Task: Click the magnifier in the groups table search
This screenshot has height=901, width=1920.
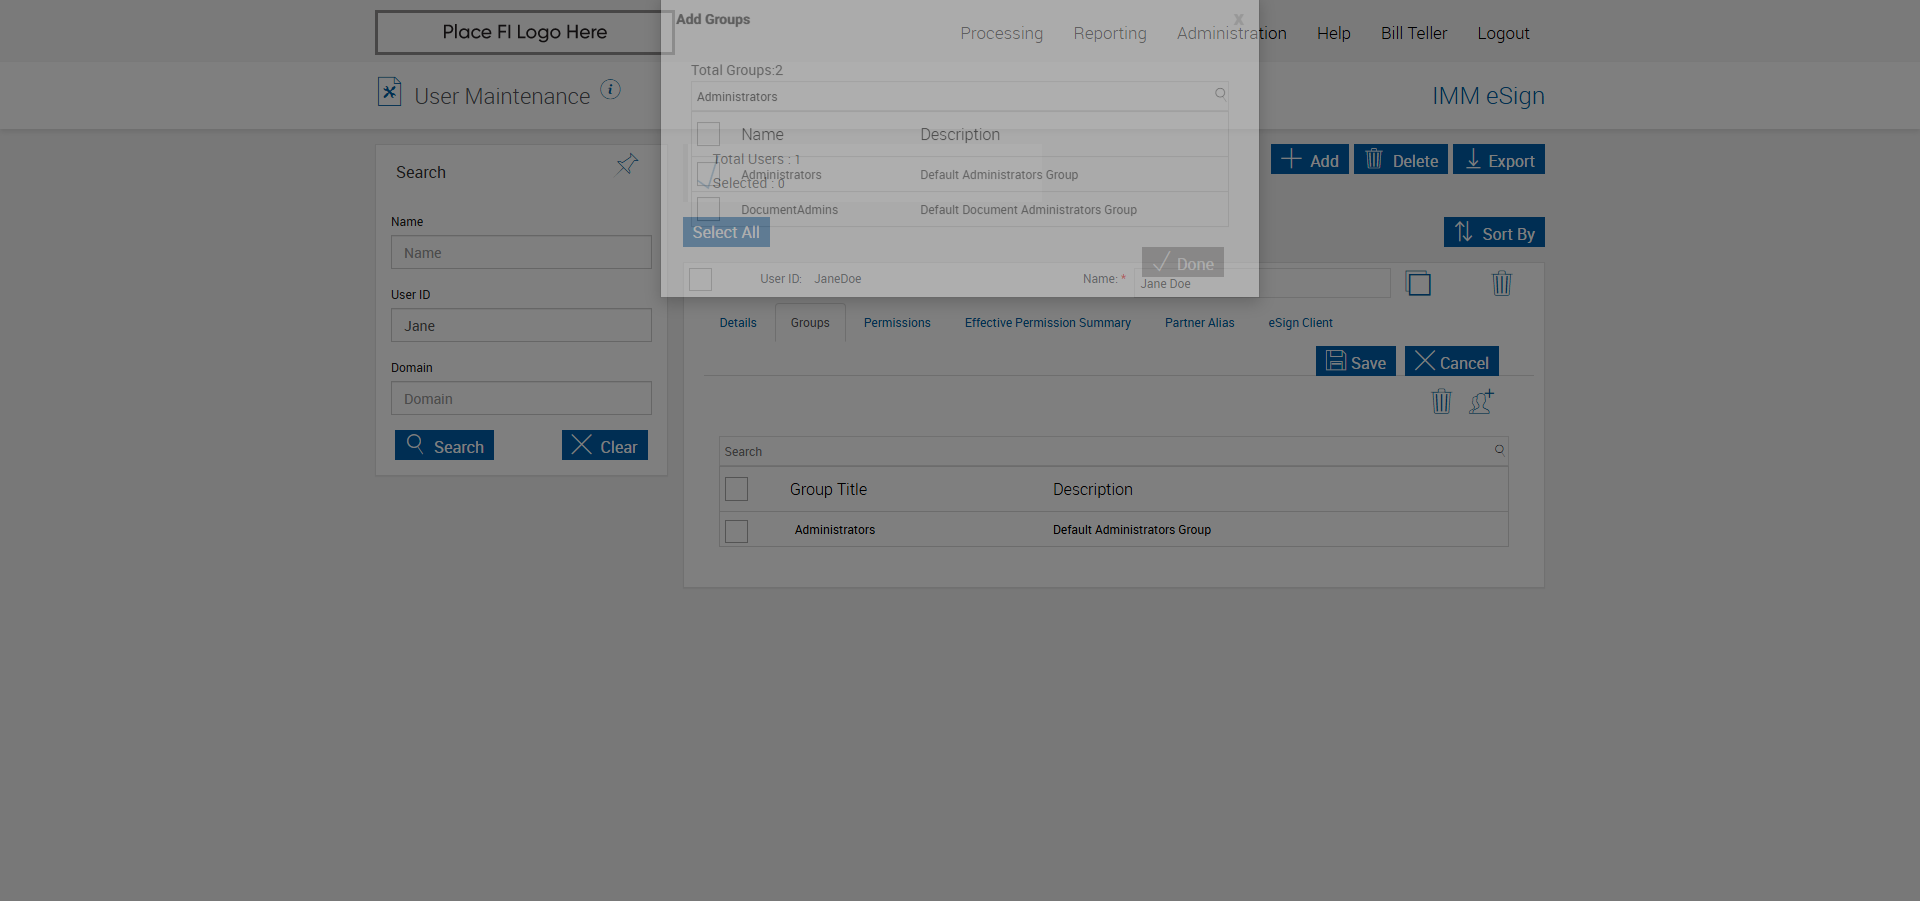Action: pos(1499,450)
